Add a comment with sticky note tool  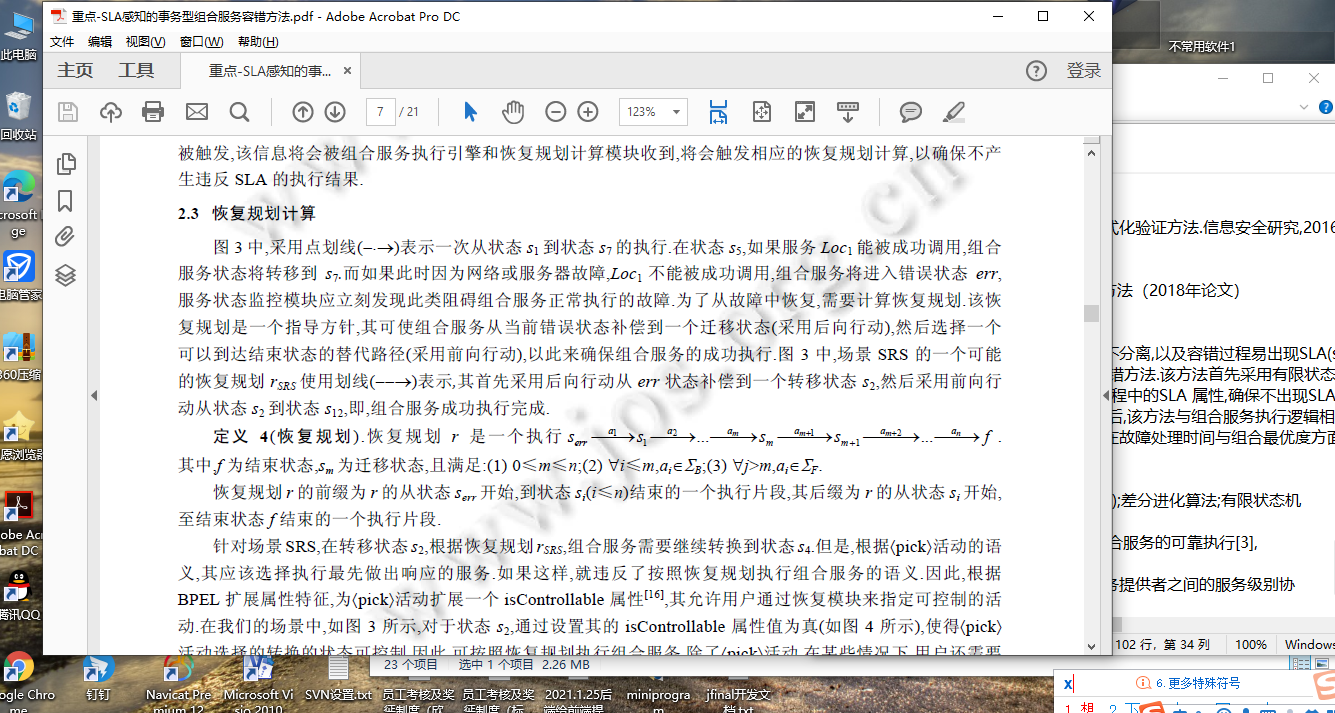pos(910,112)
